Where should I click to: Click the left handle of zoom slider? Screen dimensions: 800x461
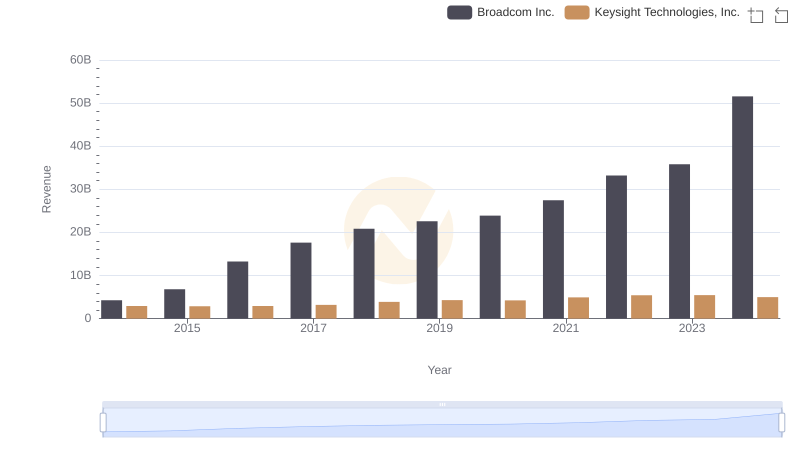click(x=103, y=423)
